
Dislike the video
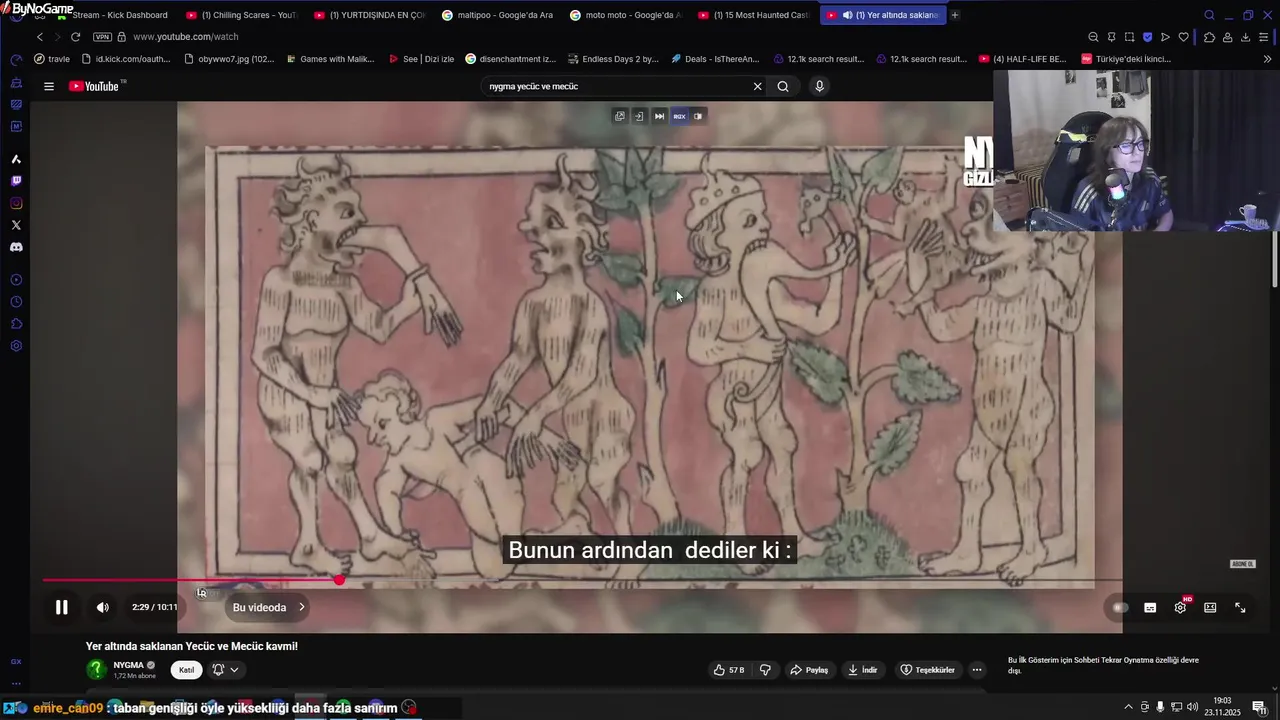point(765,670)
